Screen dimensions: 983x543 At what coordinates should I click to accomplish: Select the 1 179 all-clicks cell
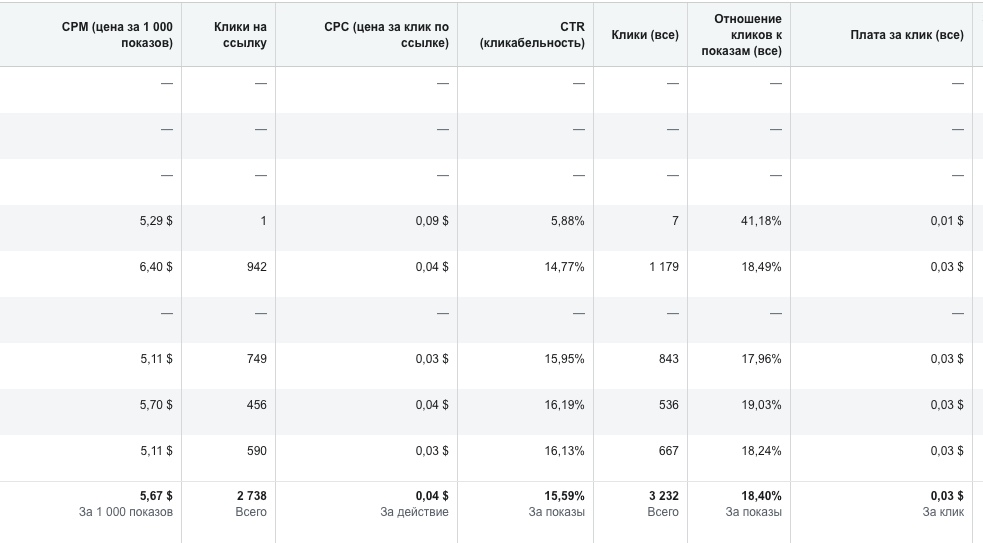(x=664, y=267)
